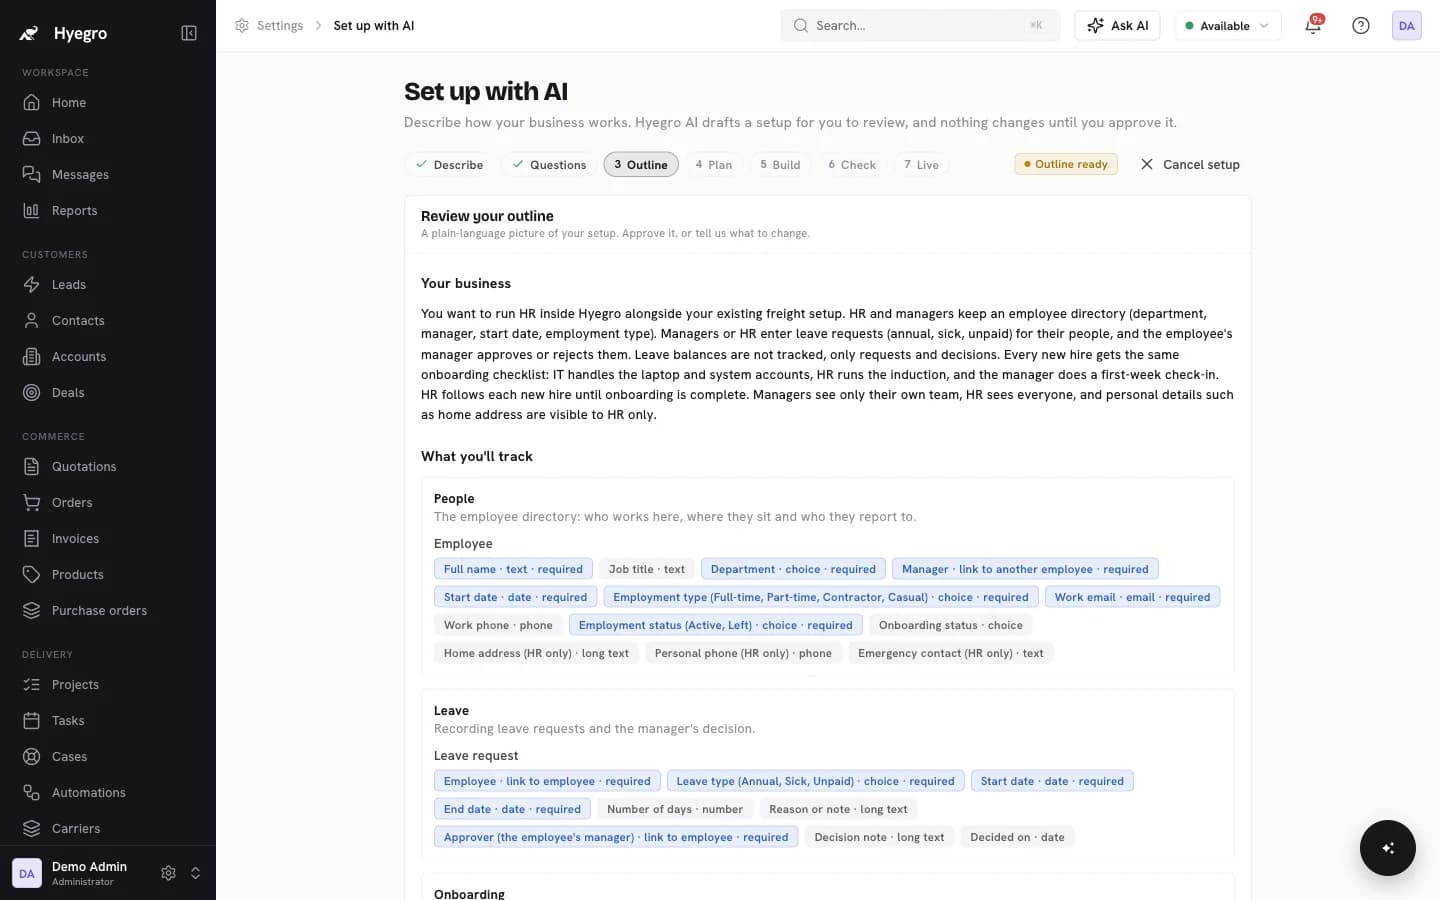The height and width of the screenshot is (900, 1440).
Task: Open Contacts page
Action: click(x=108, y=320)
